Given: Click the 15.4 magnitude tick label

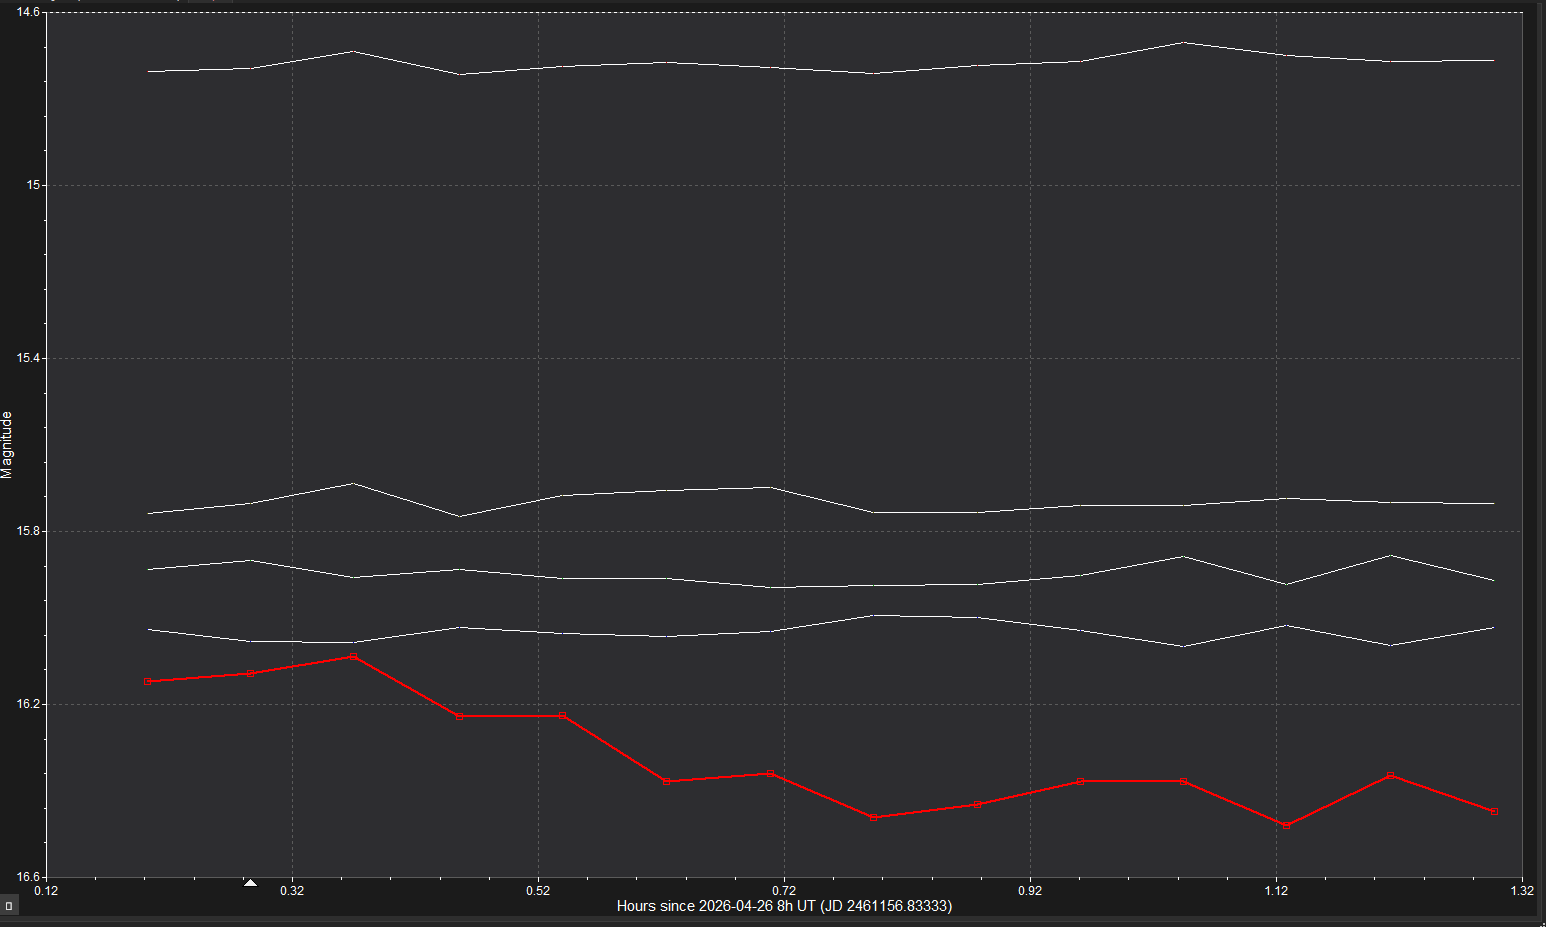Looking at the screenshot, I should pyautogui.click(x=28, y=358).
